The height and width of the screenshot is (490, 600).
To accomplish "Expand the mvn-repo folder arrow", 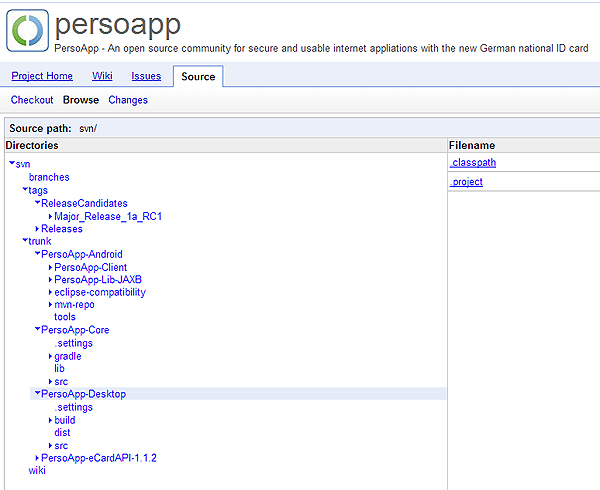I will (x=51, y=304).
